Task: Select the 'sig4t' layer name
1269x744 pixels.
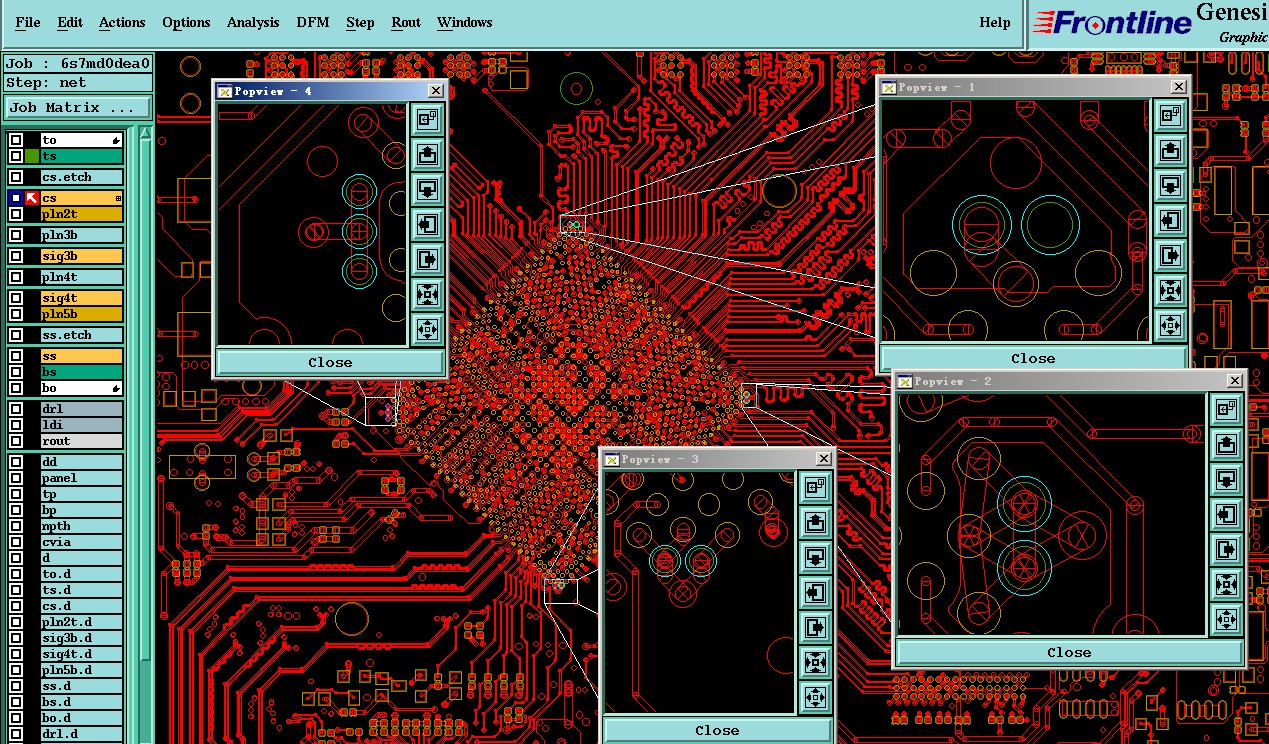Action: click(82, 298)
